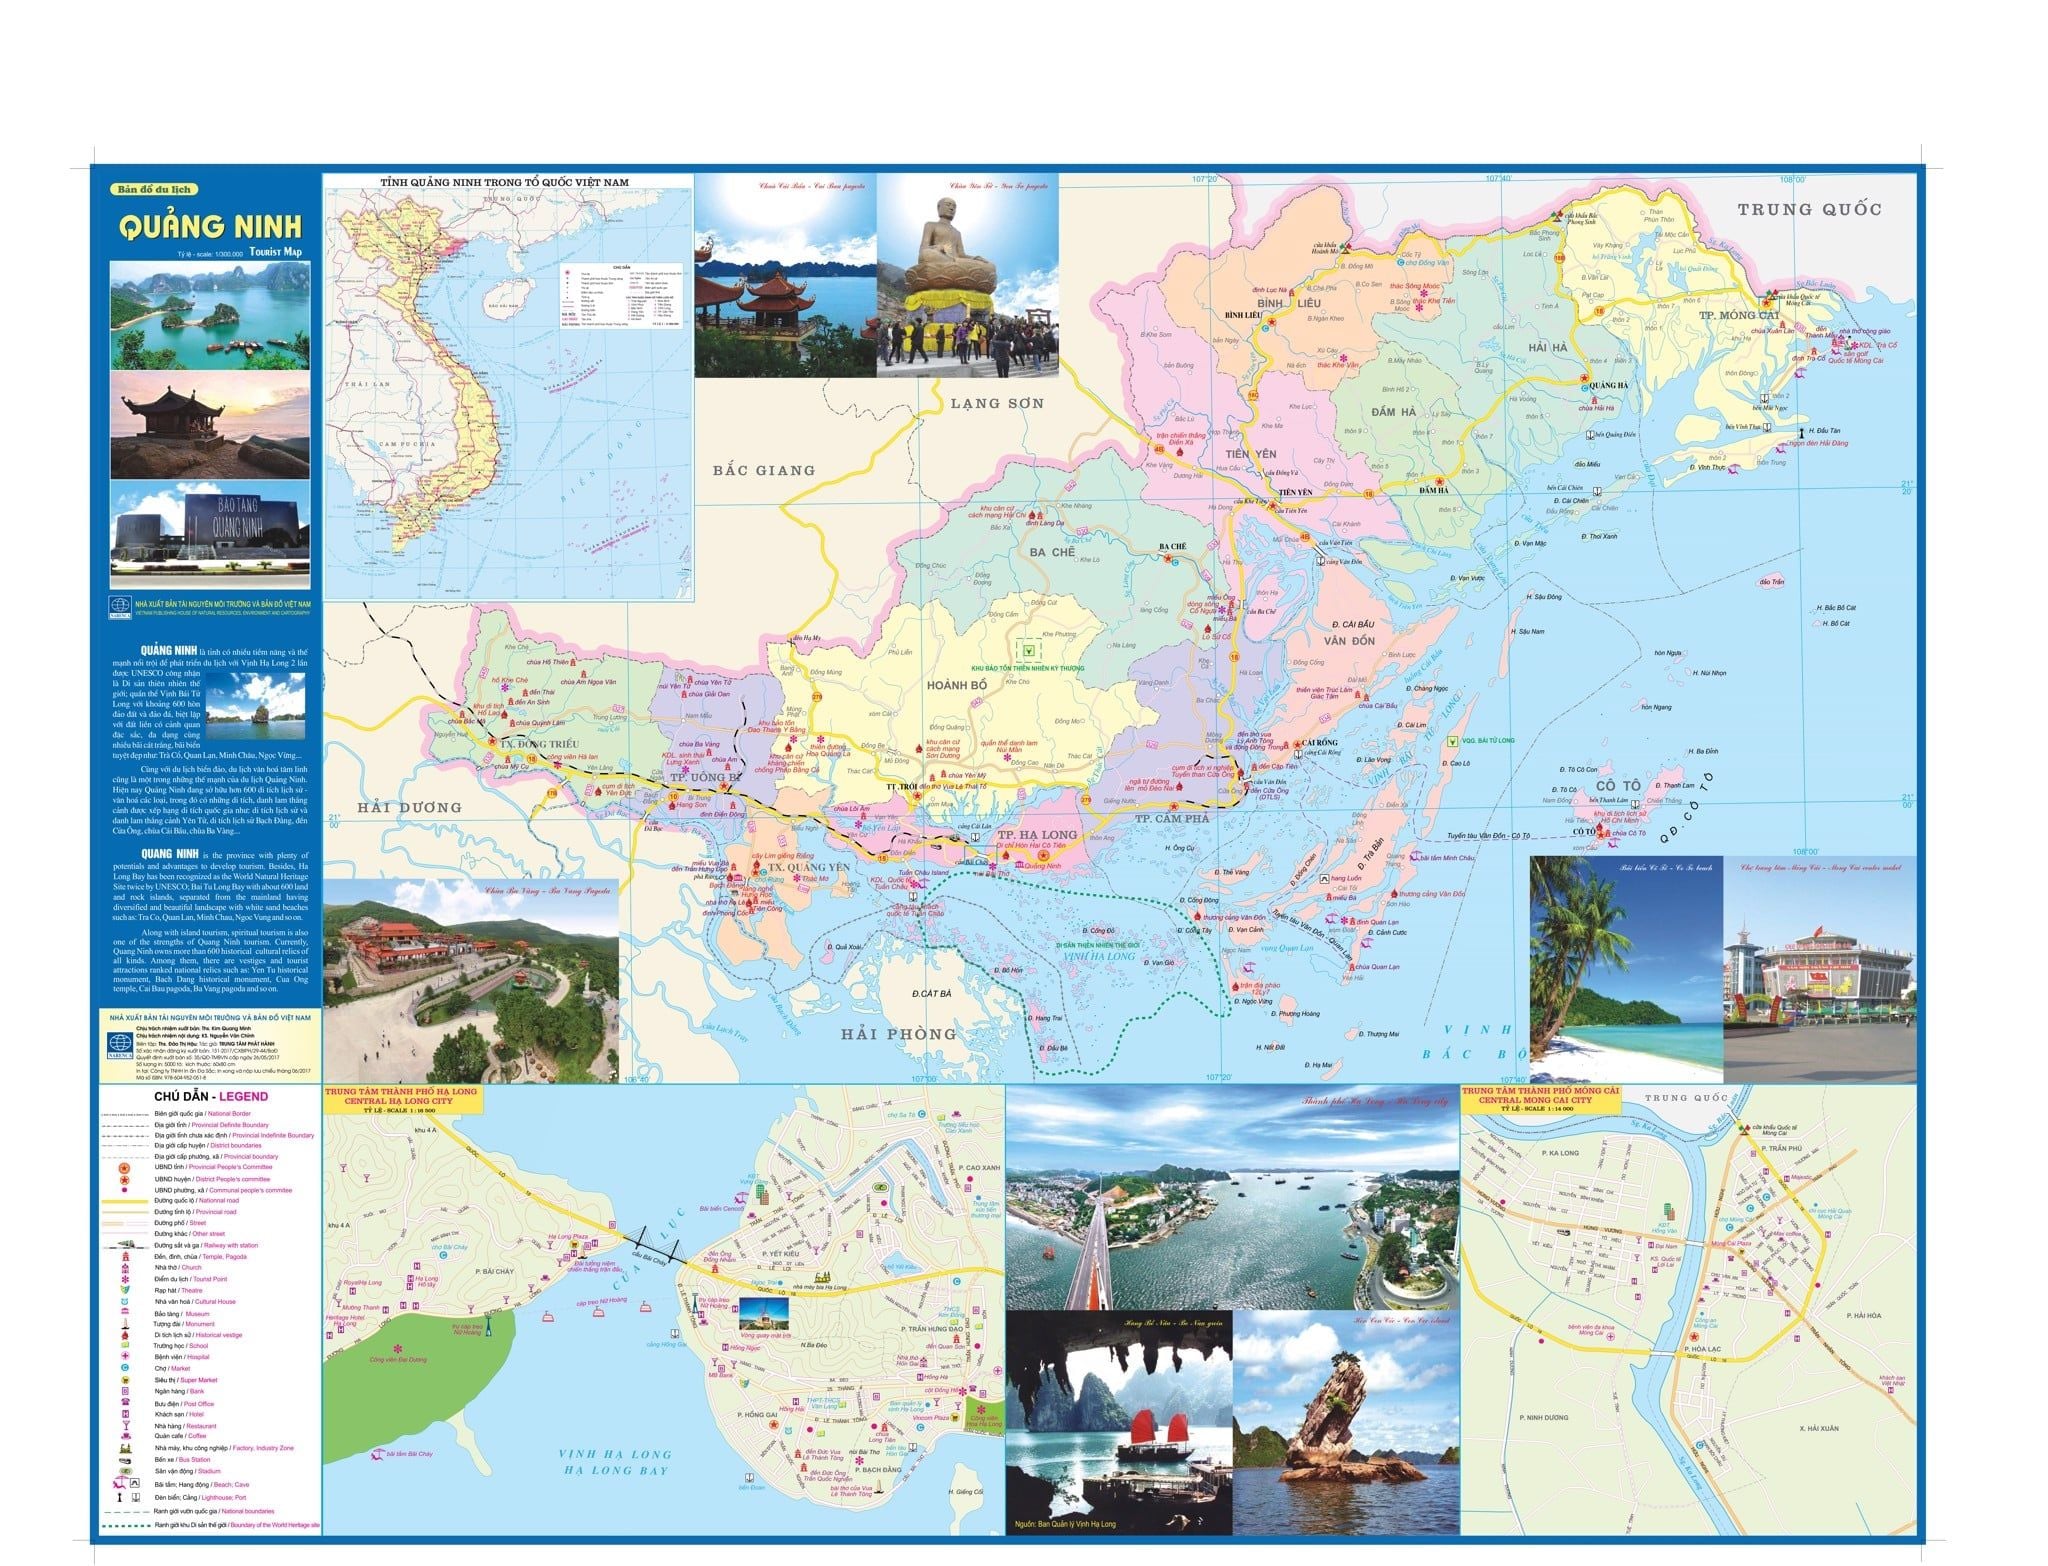The image size is (2048, 1566).
Task: Click the 'LẠNG SƠN' province label
Action: (997, 404)
